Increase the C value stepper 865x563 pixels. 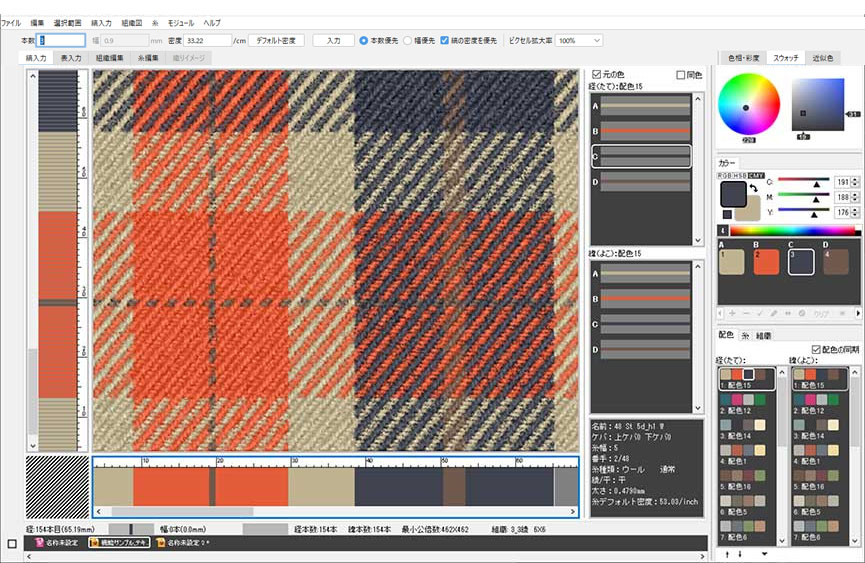point(854,178)
